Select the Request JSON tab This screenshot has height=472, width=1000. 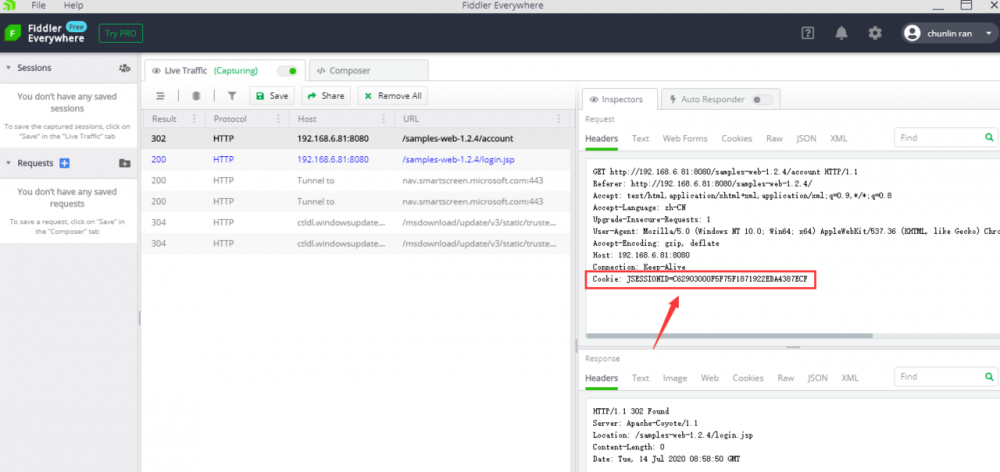807,138
